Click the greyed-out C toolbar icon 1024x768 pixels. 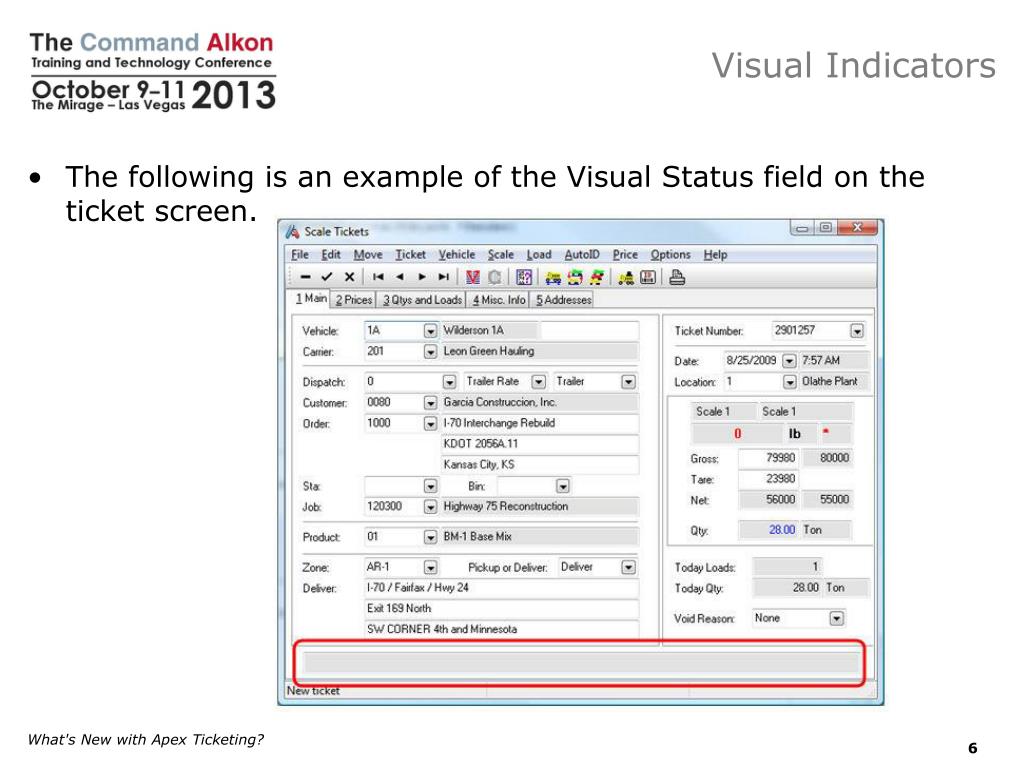click(x=495, y=278)
